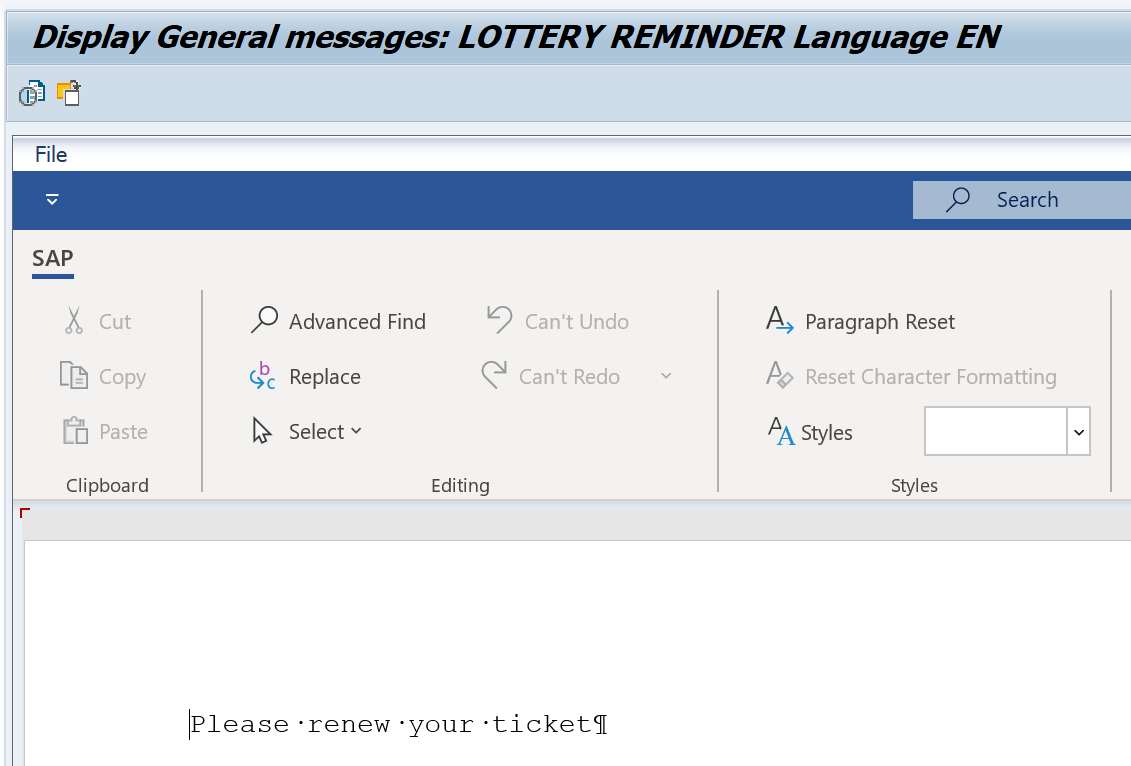The height and width of the screenshot is (766, 1131).
Task: Click the Paragraph Reset icon
Action: (780, 320)
